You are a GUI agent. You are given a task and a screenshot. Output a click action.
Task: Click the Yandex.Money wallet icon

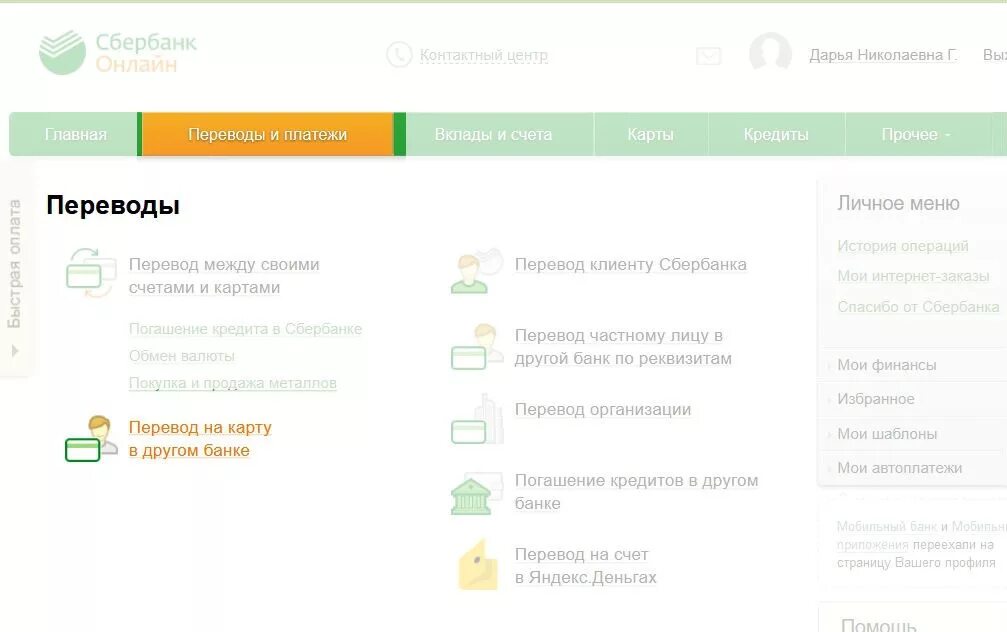click(x=478, y=565)
